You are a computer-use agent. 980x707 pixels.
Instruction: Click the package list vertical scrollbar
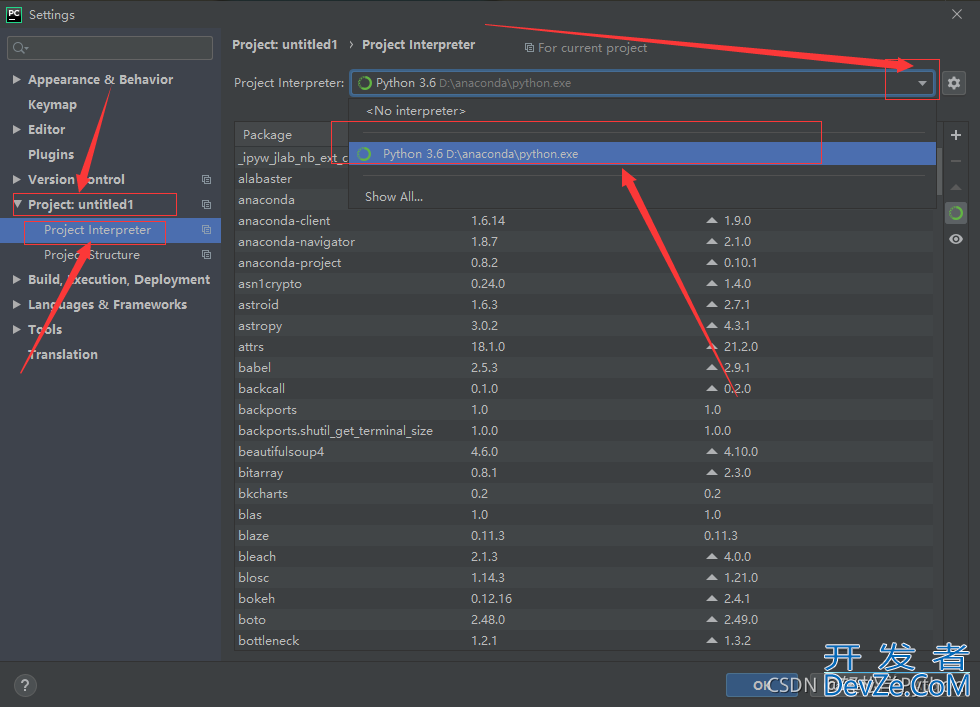939,172
